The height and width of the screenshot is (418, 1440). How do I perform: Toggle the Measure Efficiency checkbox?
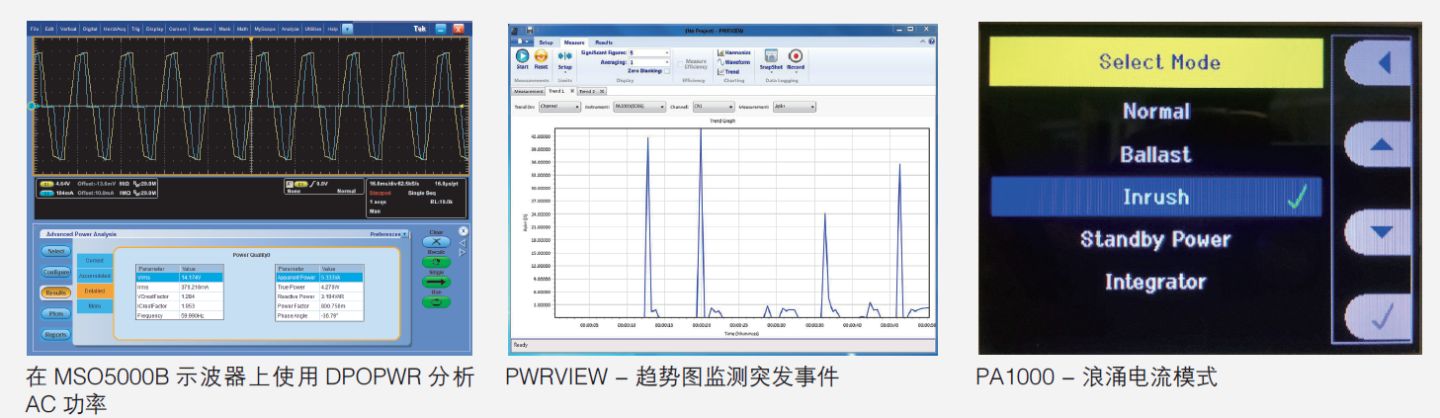click(x=680, y=66)
